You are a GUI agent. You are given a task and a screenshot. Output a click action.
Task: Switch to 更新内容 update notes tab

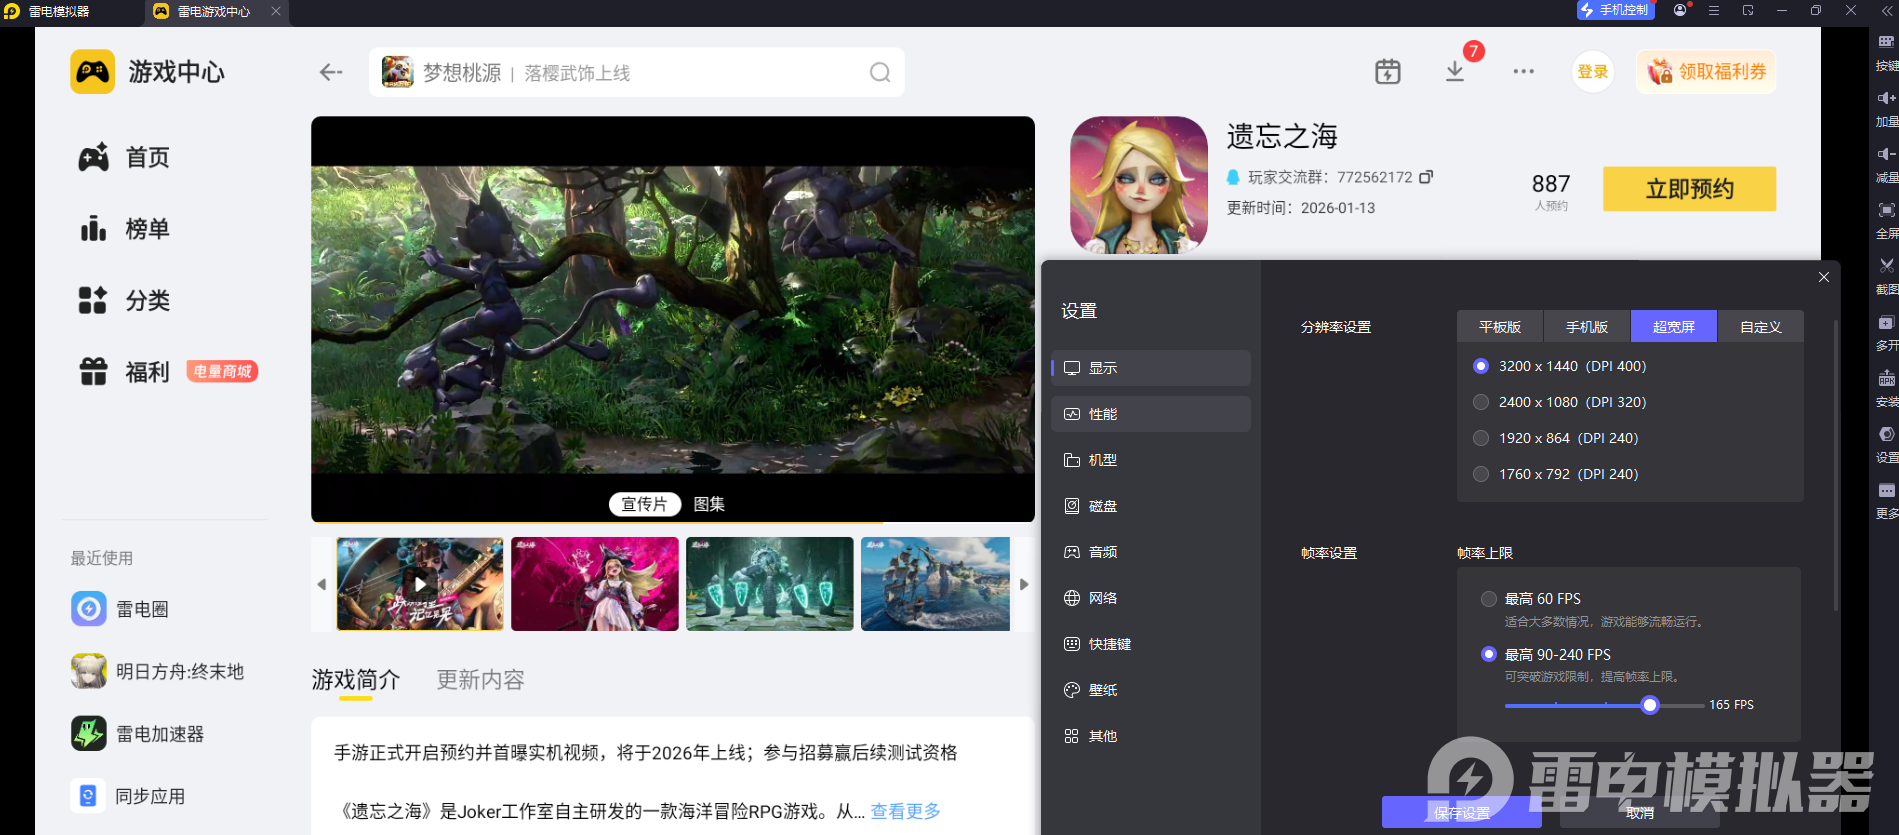coord(480,680)
